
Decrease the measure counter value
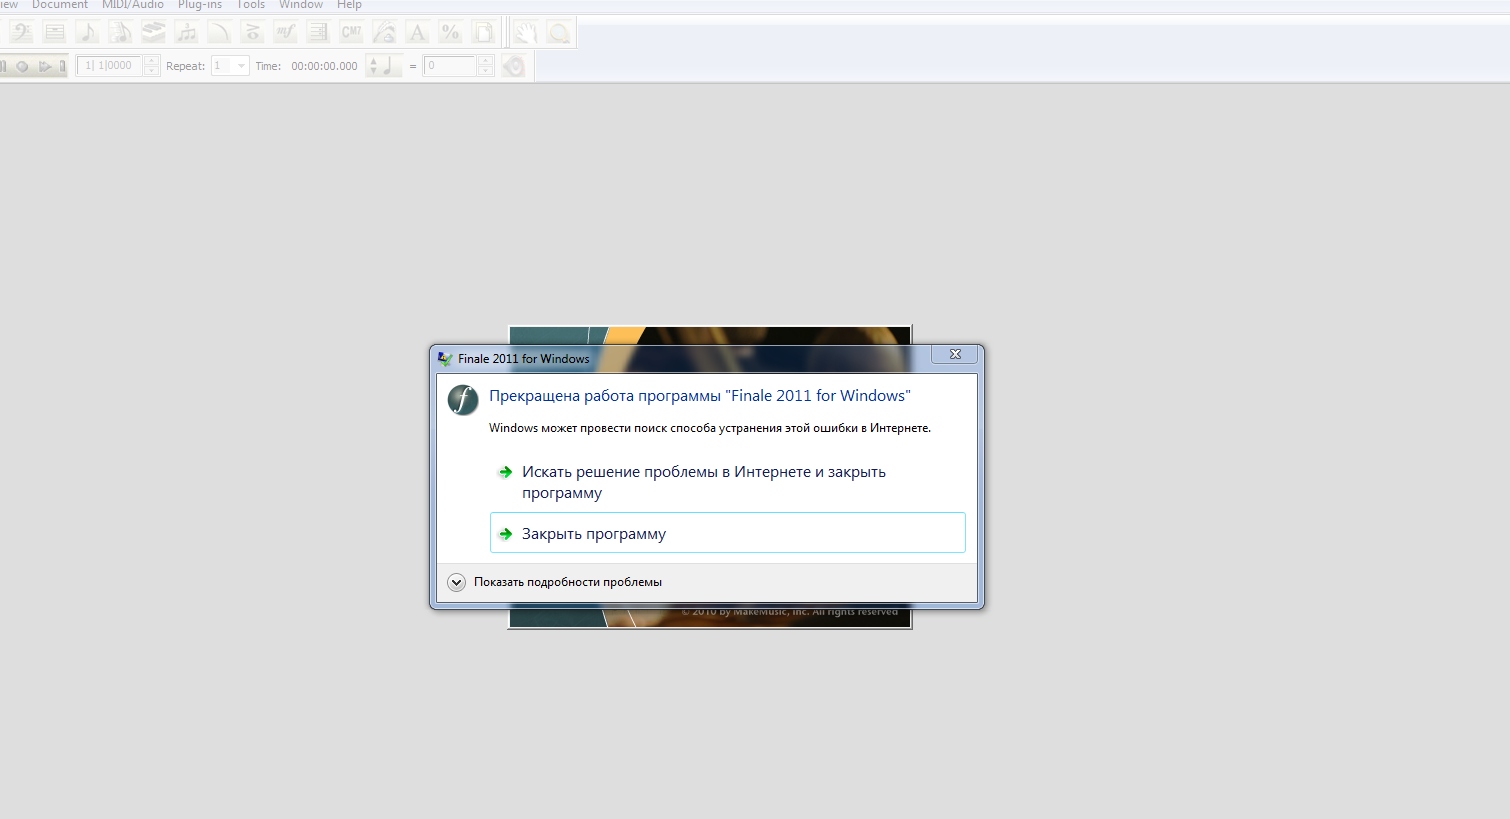[151, 71]
